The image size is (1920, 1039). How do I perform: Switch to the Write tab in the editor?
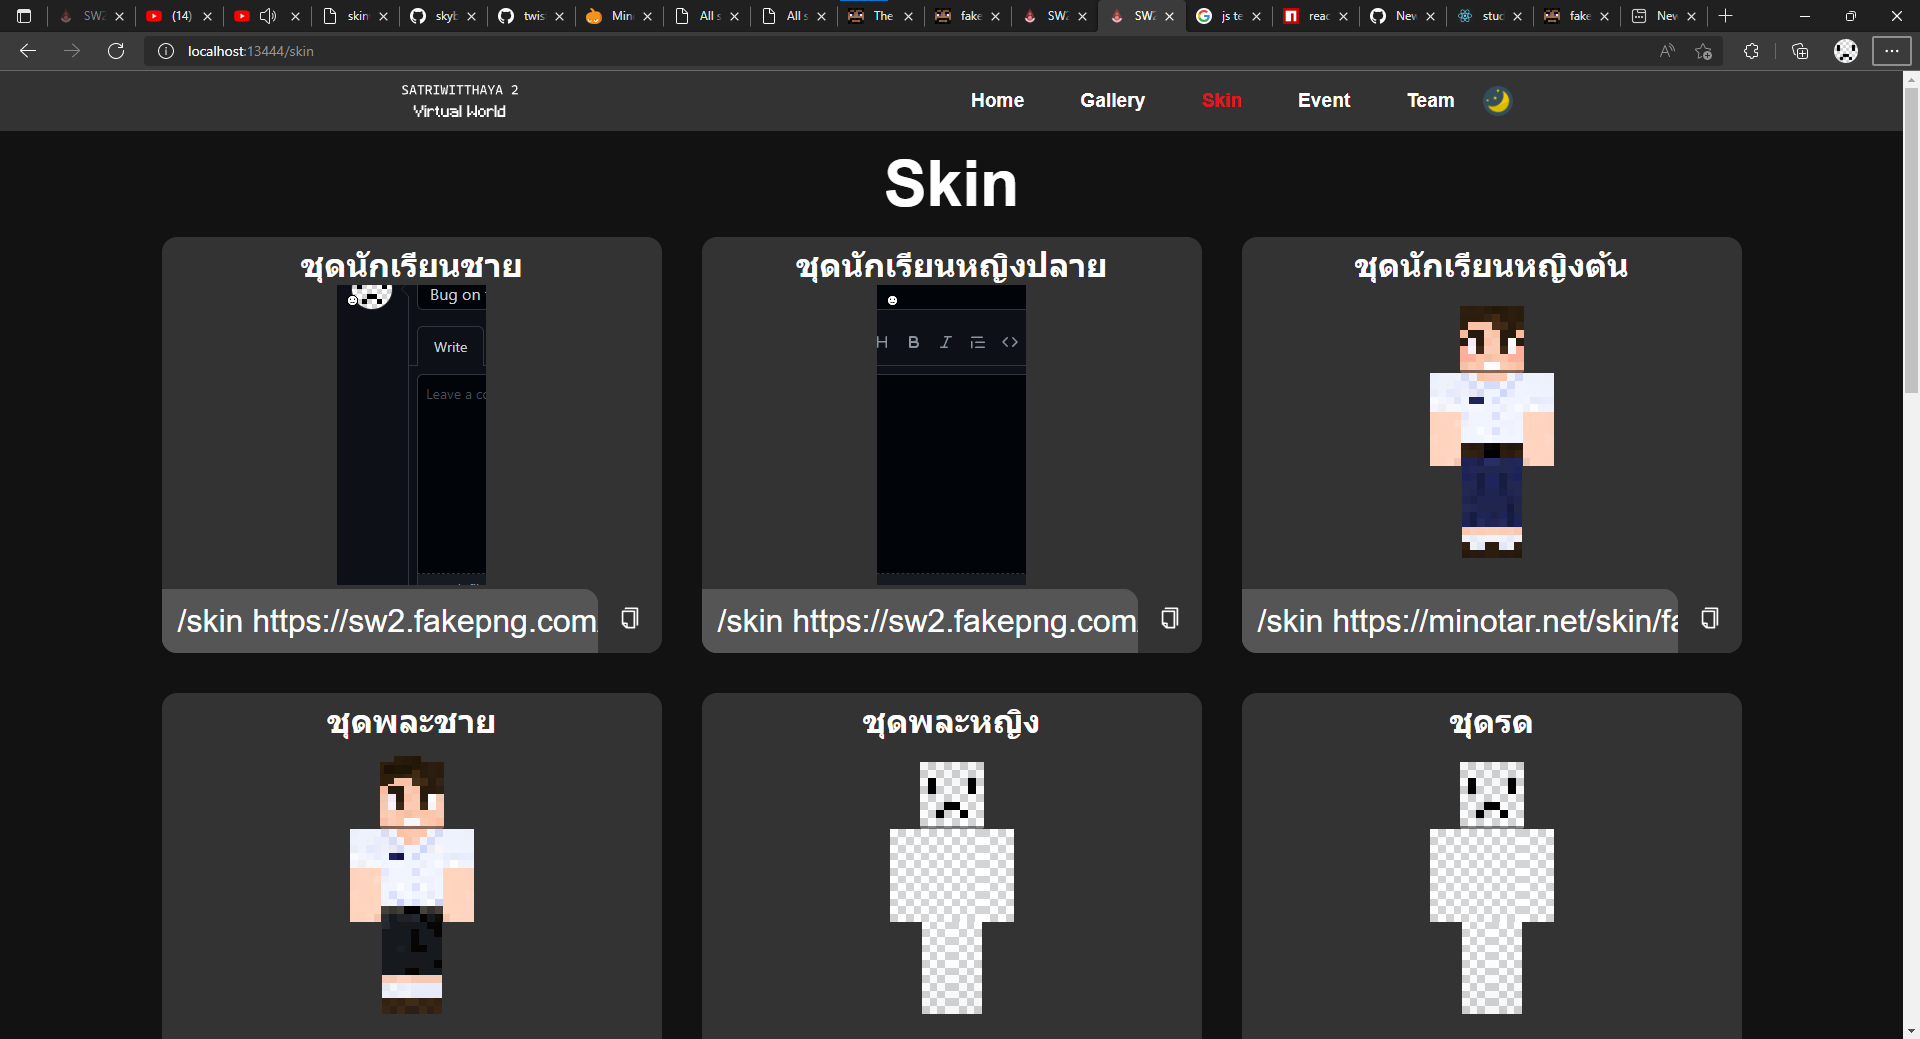[x=449, y=347]
